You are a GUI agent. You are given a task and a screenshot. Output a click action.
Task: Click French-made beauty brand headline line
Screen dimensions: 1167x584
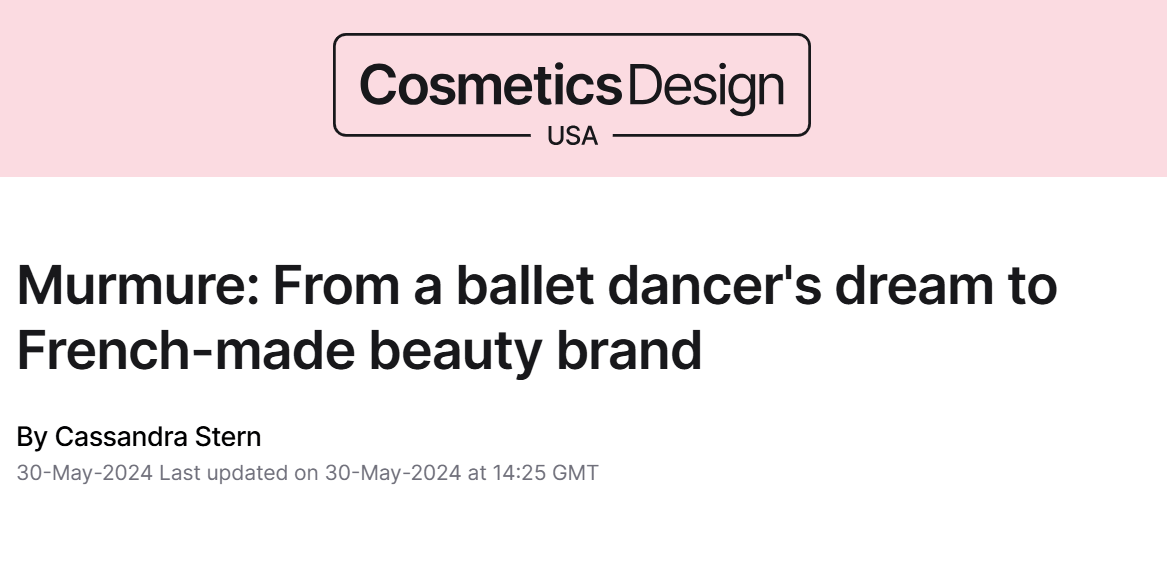(x=359, y=349)
